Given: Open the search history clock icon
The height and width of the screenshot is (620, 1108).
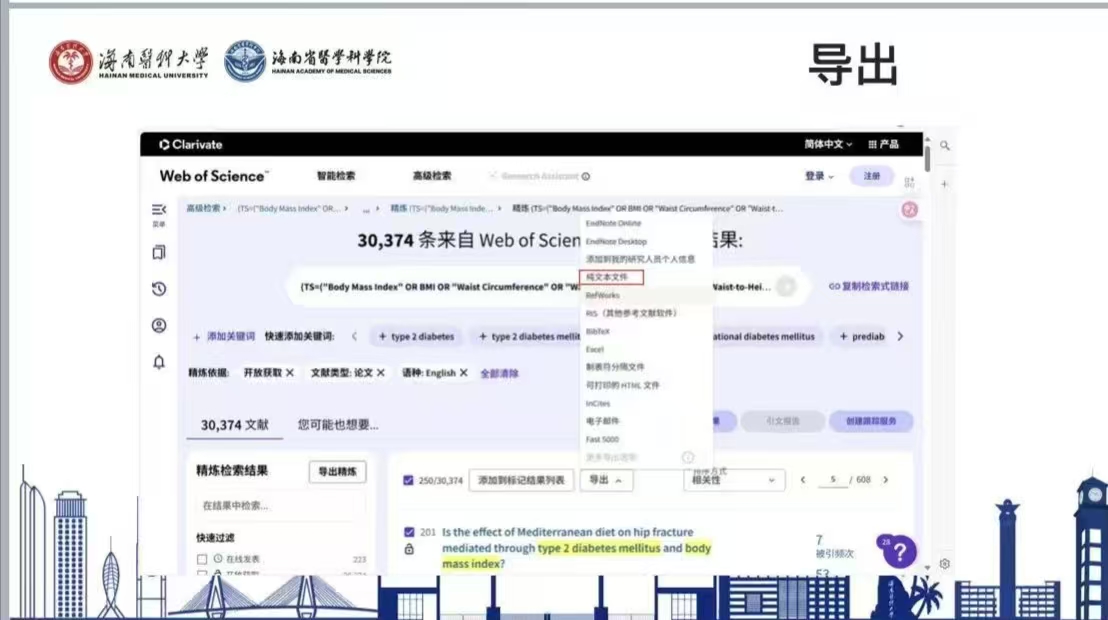Looking at the screenshot, I should pos(159,290).
